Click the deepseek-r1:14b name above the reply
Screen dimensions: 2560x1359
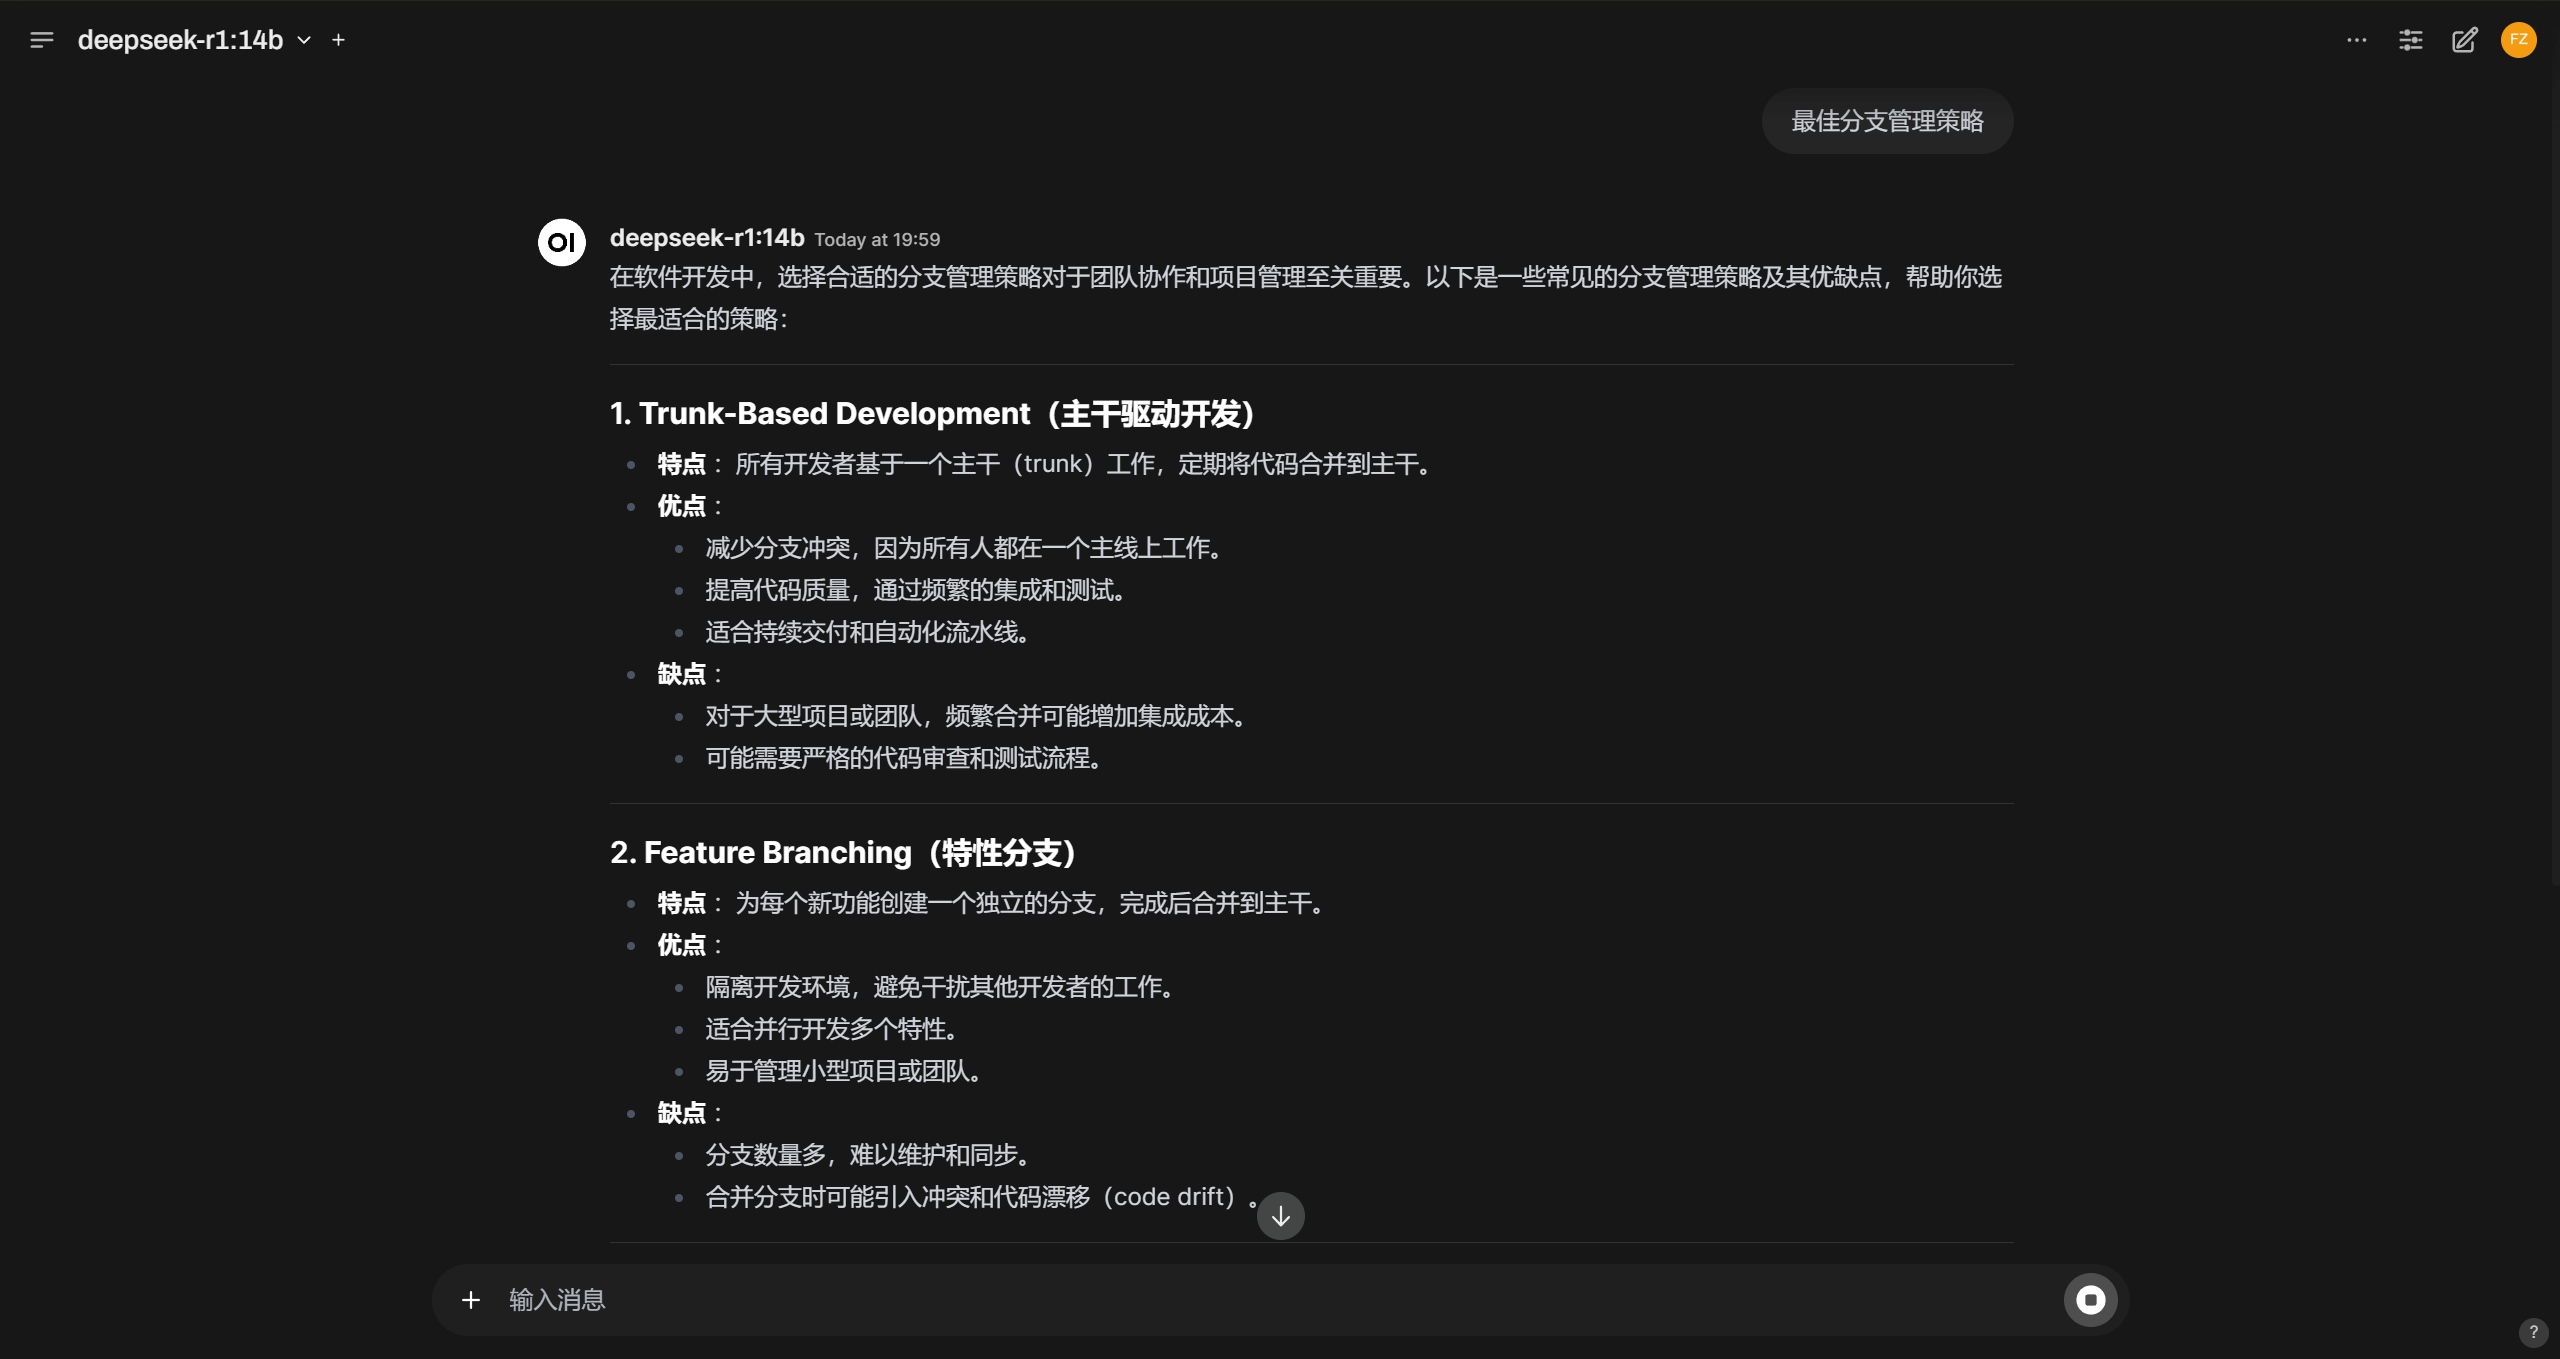pyautogui.click(x=705, y=238)
